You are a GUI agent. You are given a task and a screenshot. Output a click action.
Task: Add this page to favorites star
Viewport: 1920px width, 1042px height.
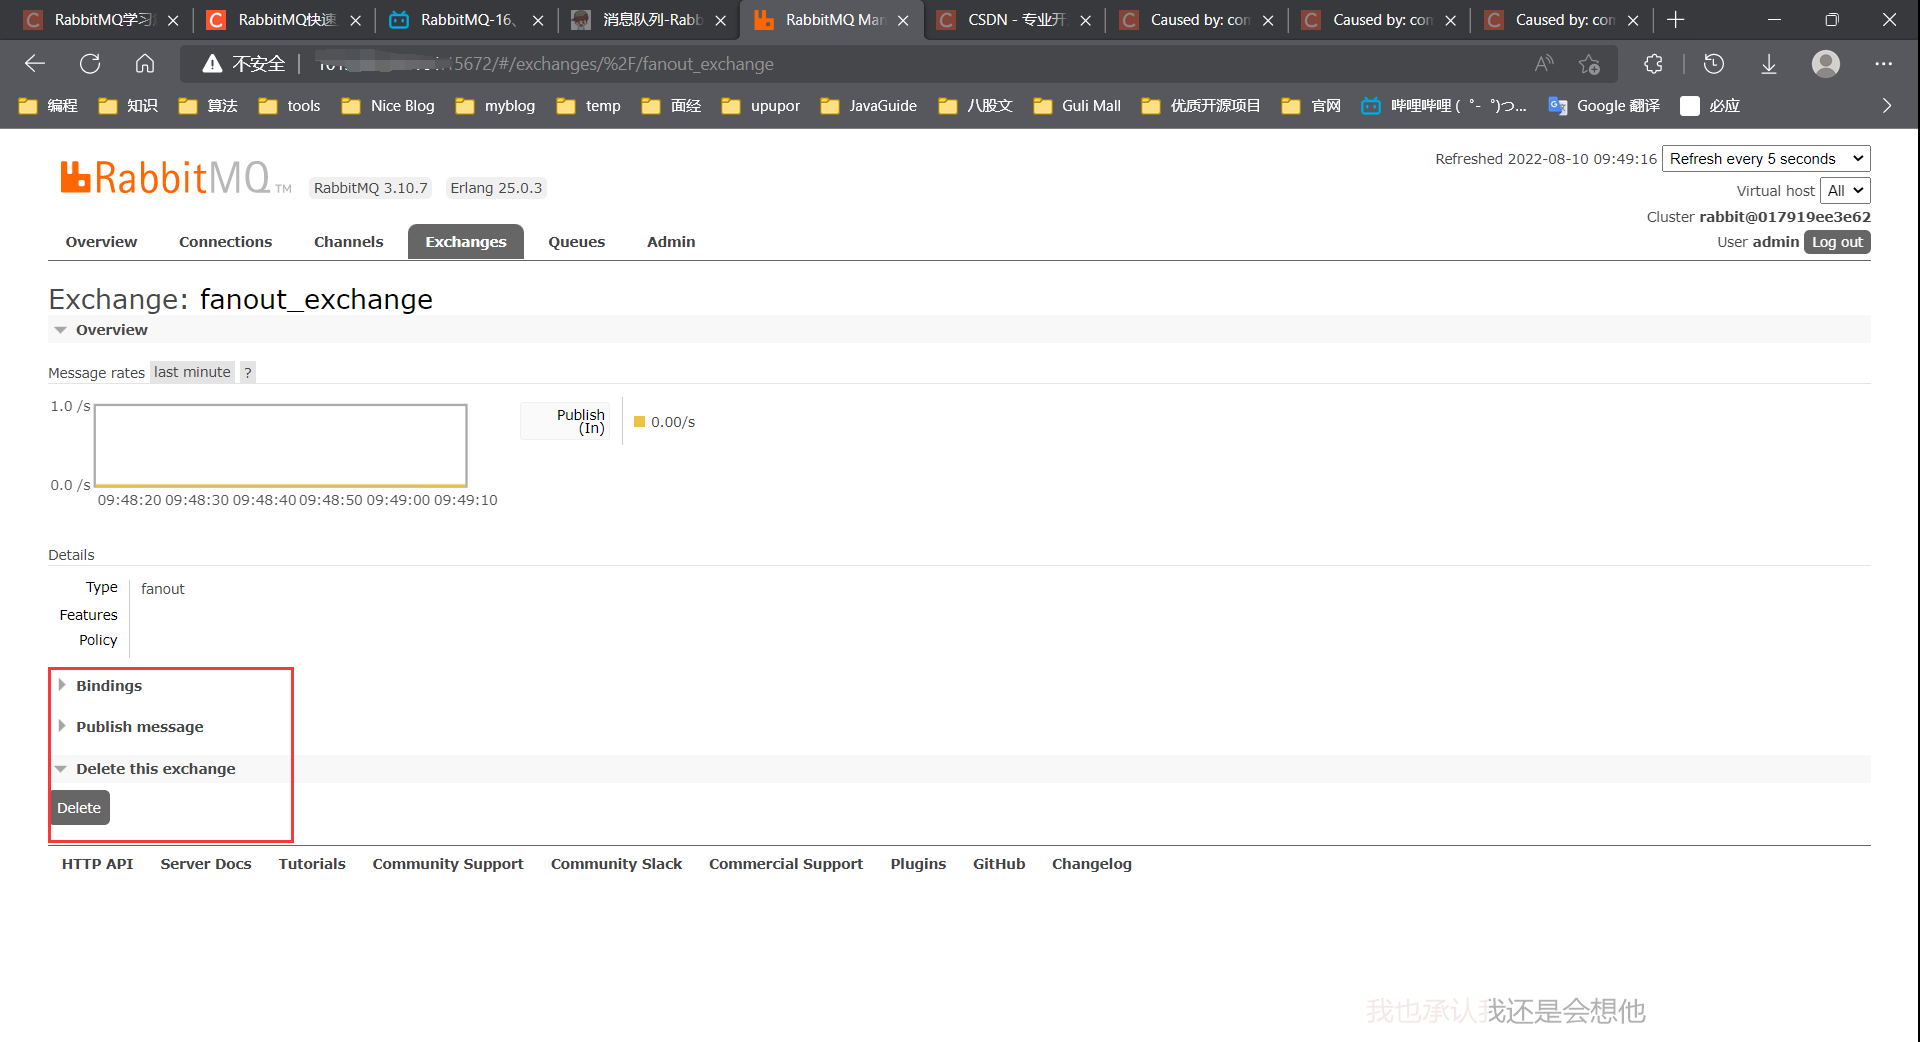click(1589, 64)
